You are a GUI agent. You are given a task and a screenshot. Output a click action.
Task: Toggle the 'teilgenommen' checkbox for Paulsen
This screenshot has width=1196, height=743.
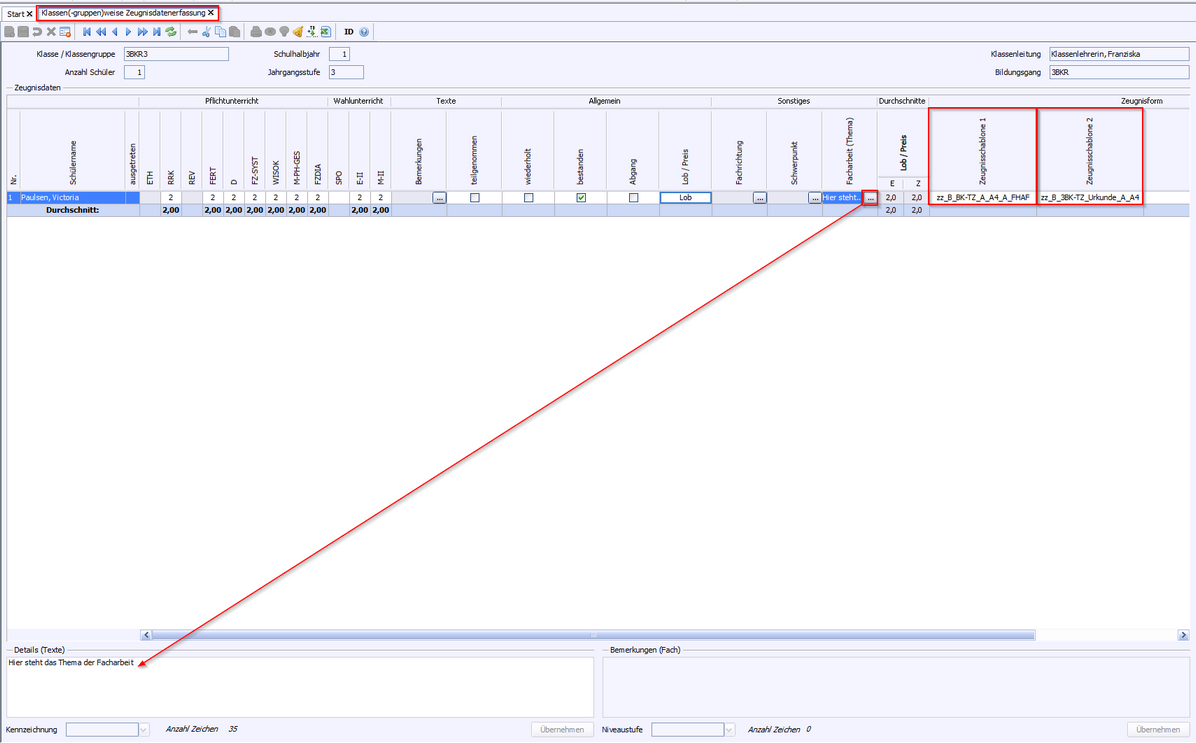pos(474,198)
